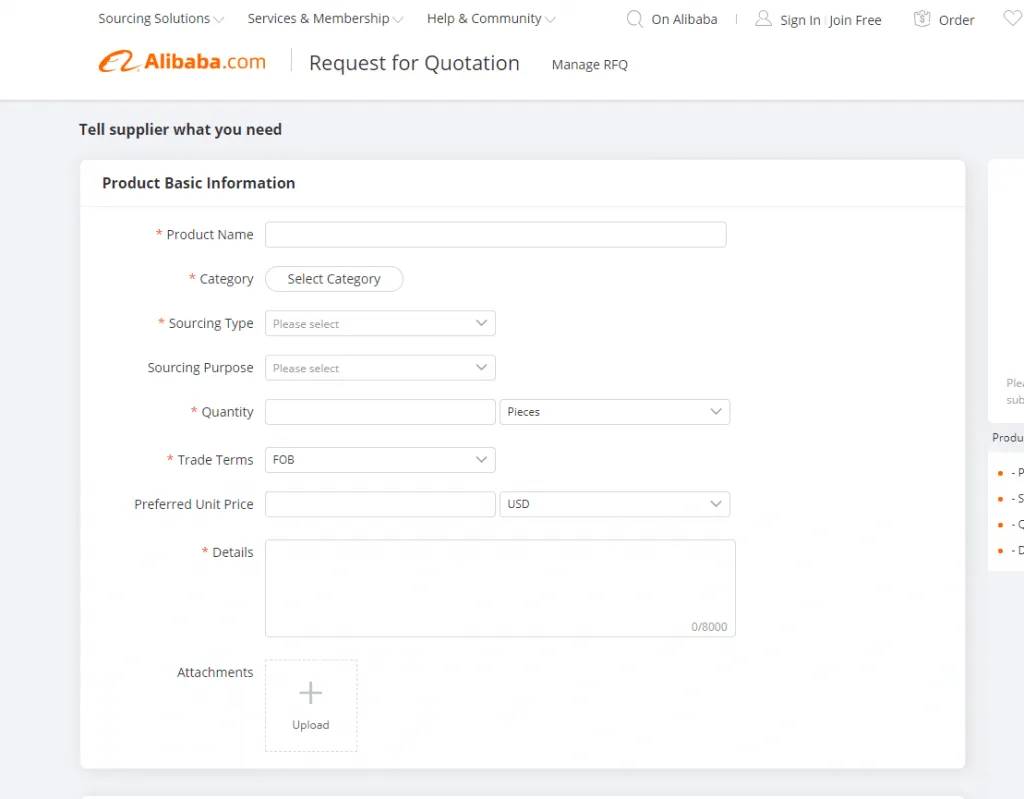Open the Pieces unit dropdown
The image size is (1024, 799).
[615, 412]
